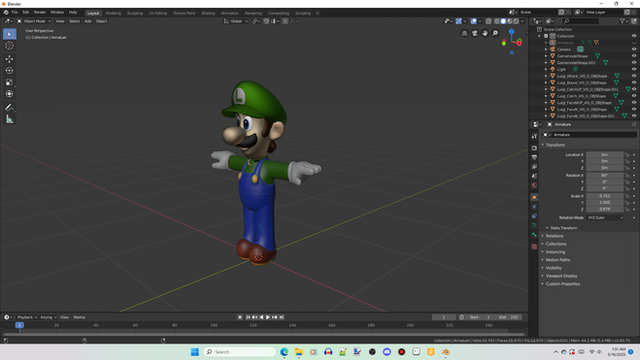Switch to the Sculpting workspace tab
Image resolution: width=640 pixels, height=360 pixels.
tap(135, 13)
